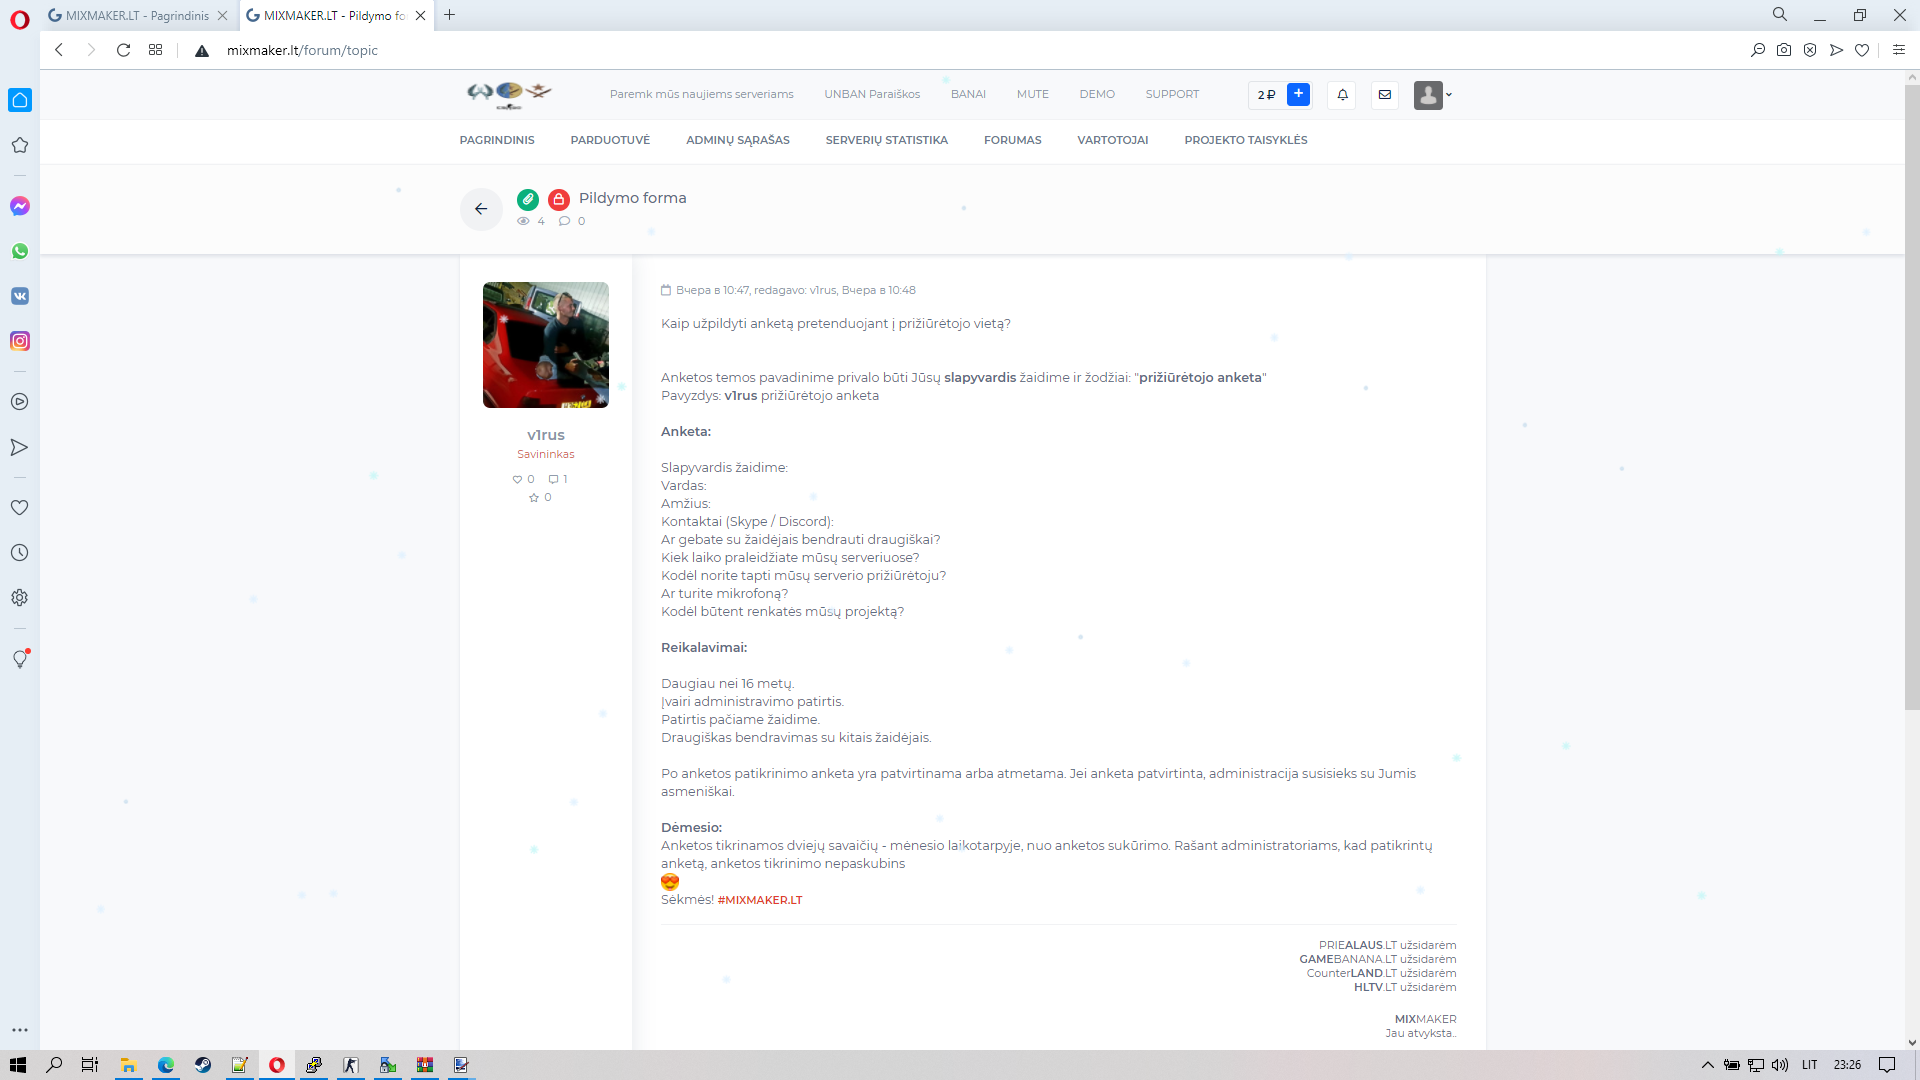Open PAGRINDINIS menu item

[497, 140]
